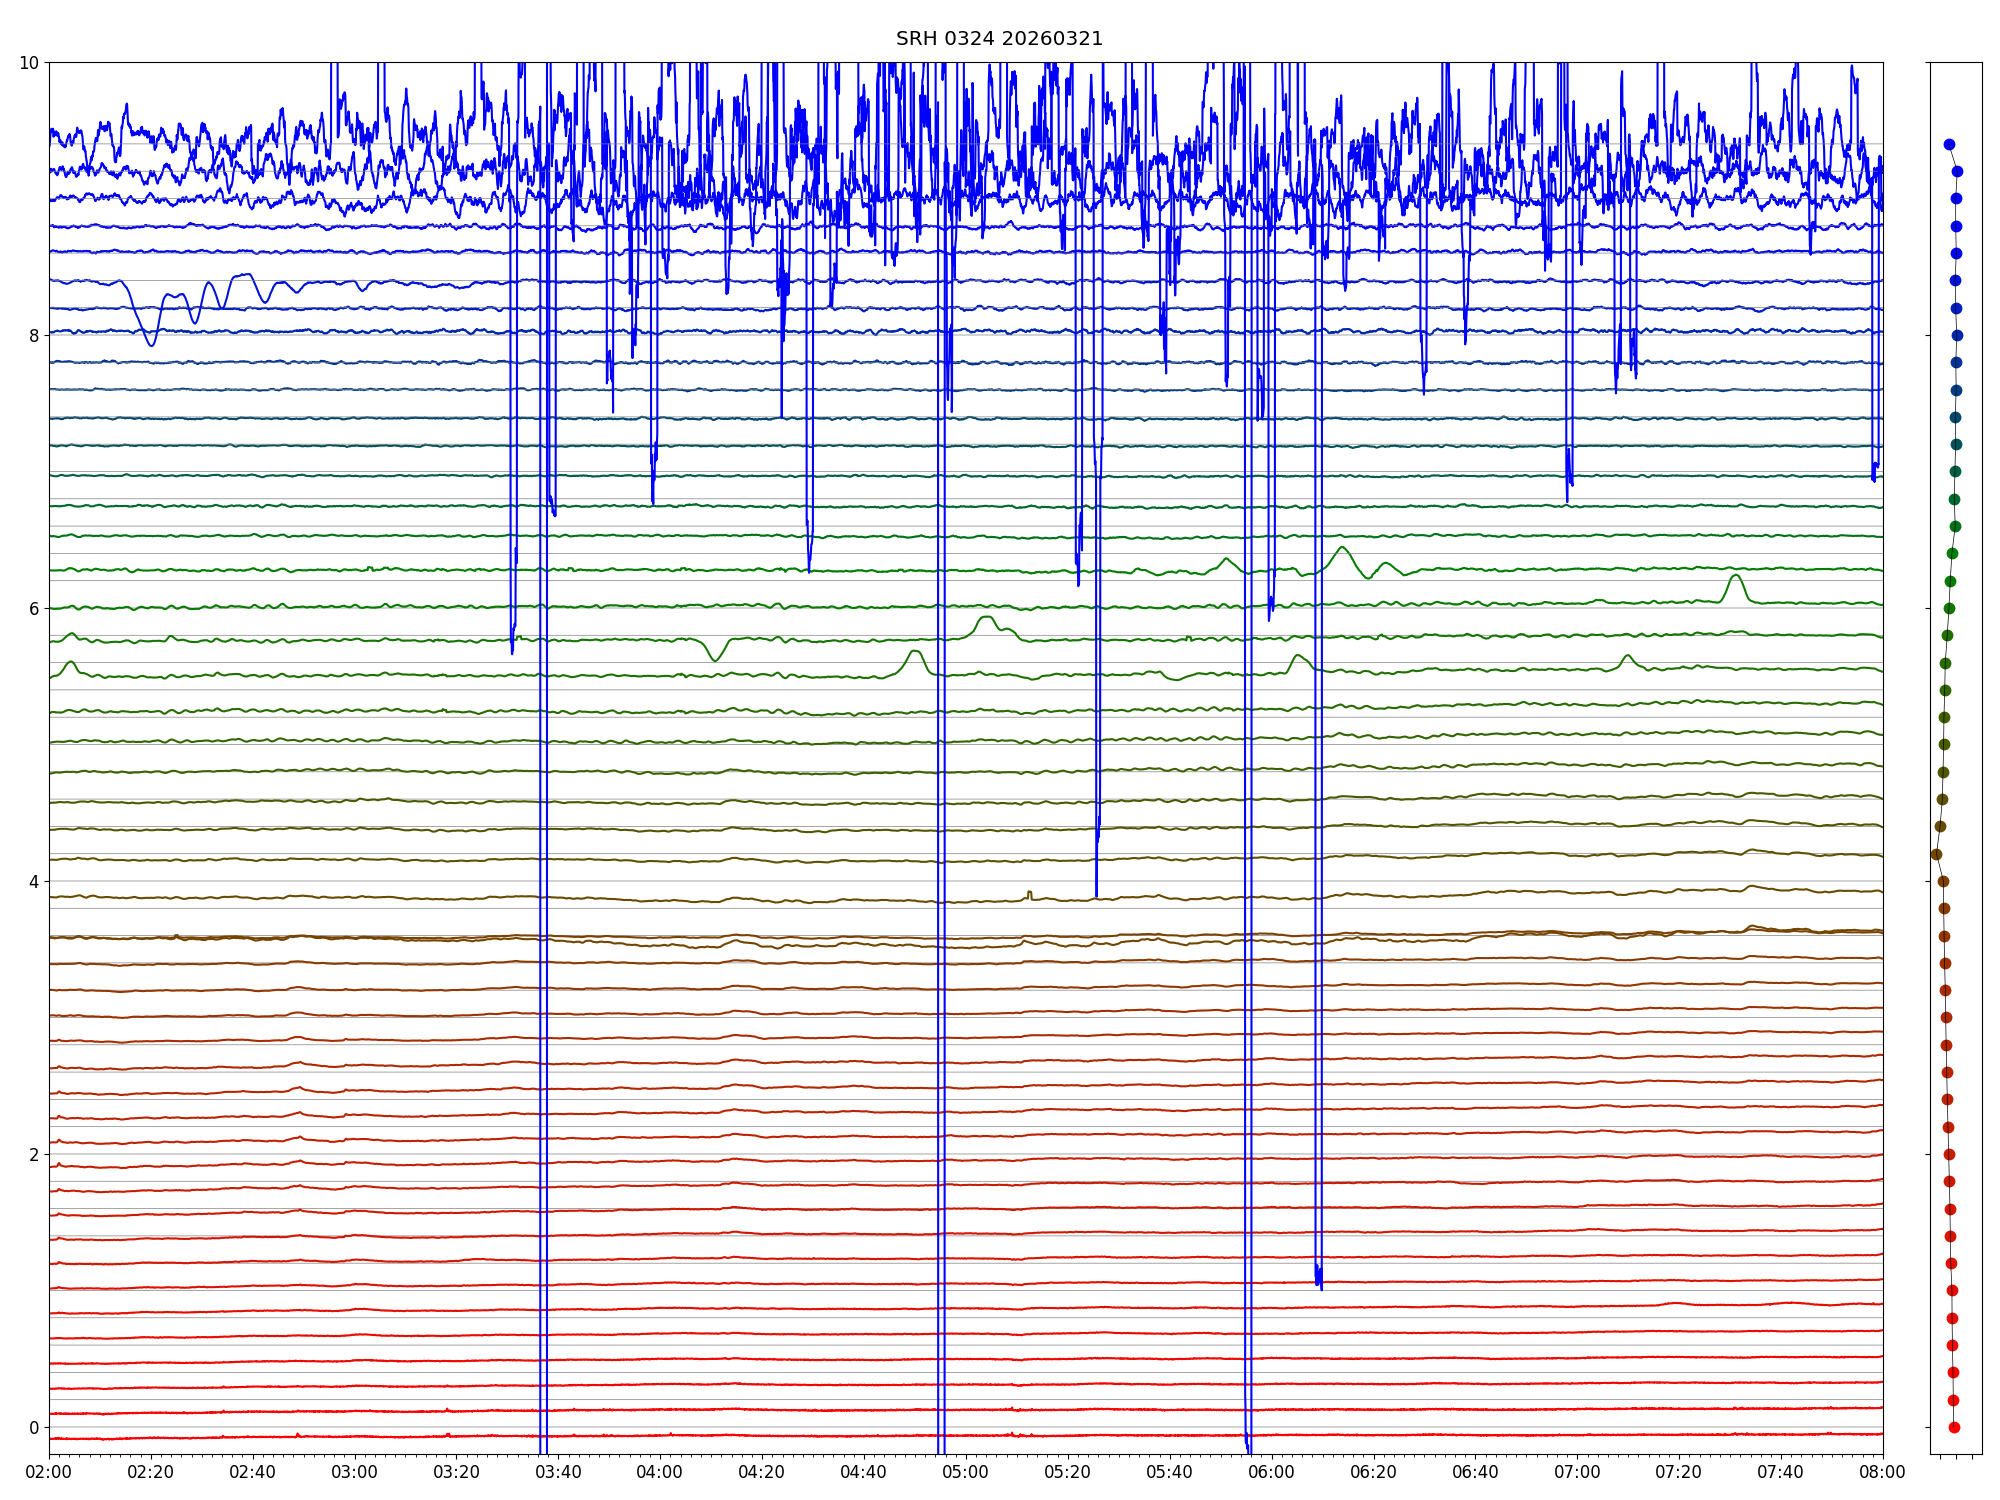Click leftmost brown dot in right panel
This screenshot has width=2000, height=1500.
[1936, 854]
